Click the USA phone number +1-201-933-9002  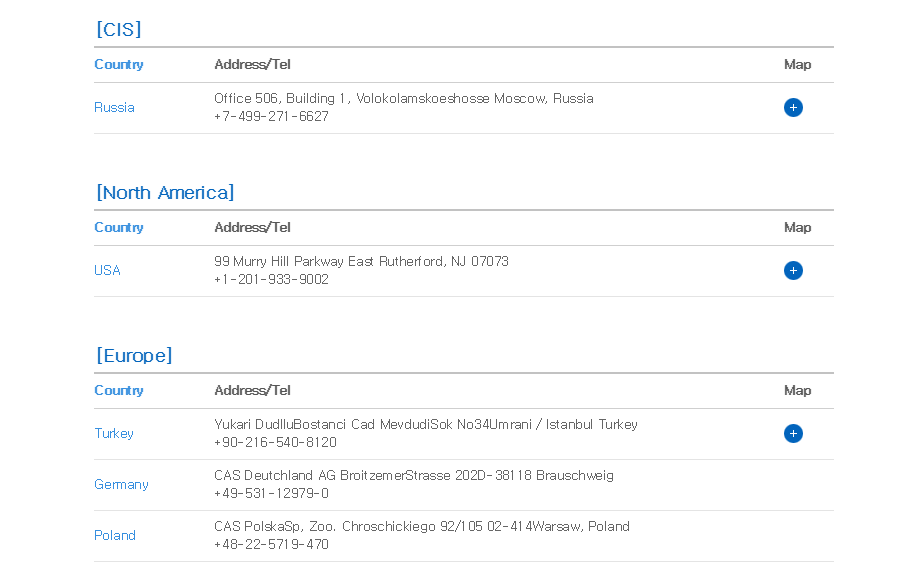(271, 280)
